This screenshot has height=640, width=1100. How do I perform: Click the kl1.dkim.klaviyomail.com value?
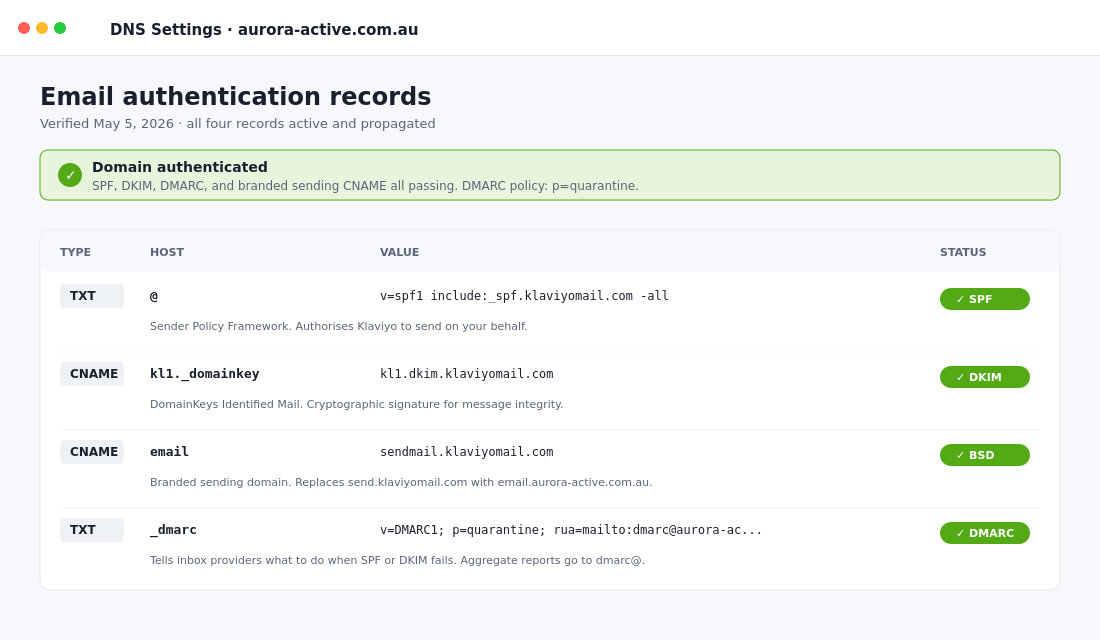(x=467, y=374)
